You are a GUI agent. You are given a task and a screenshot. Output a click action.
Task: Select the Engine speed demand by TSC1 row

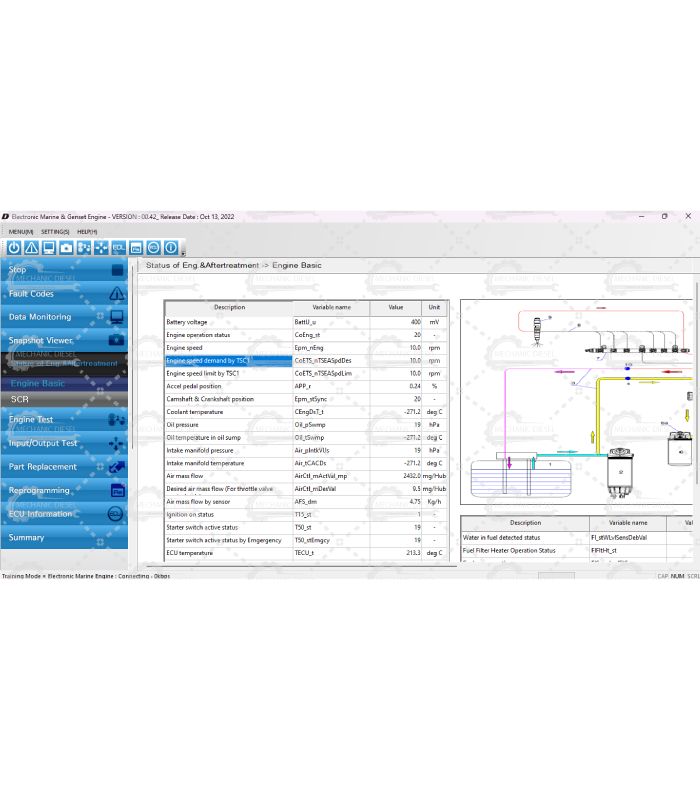228,360
